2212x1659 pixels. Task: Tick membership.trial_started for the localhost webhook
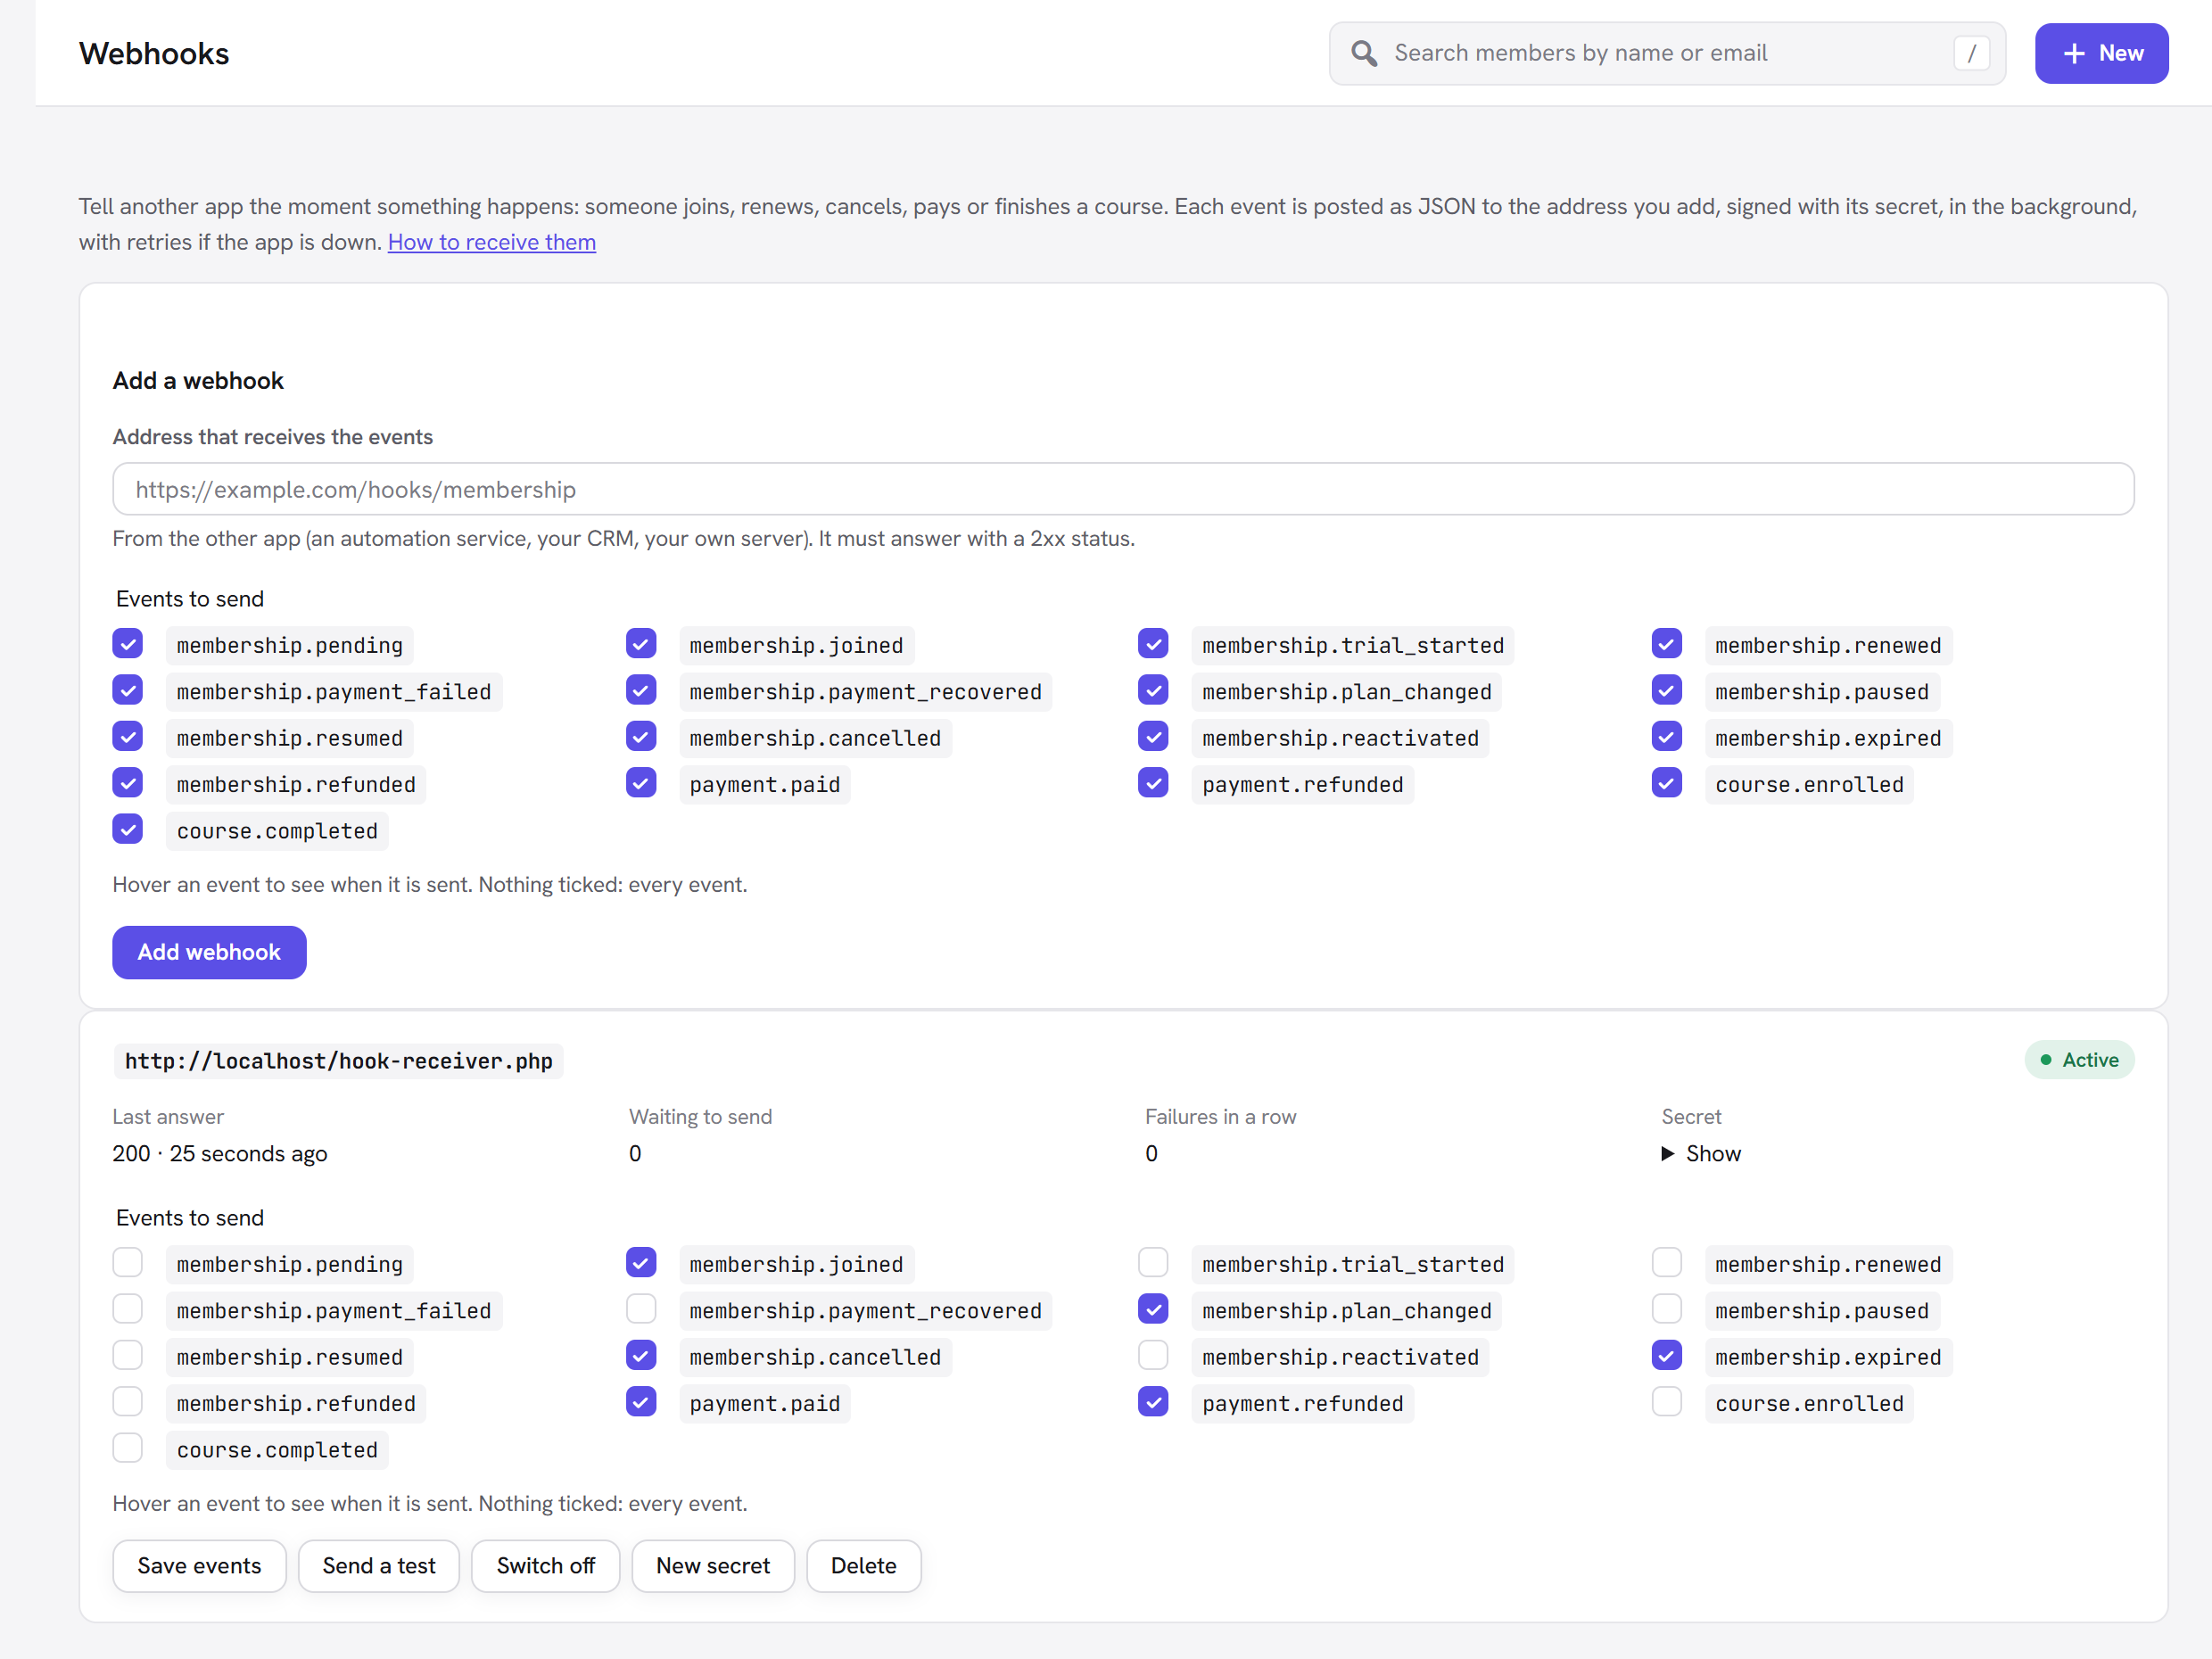[x=1153, y=1263]
